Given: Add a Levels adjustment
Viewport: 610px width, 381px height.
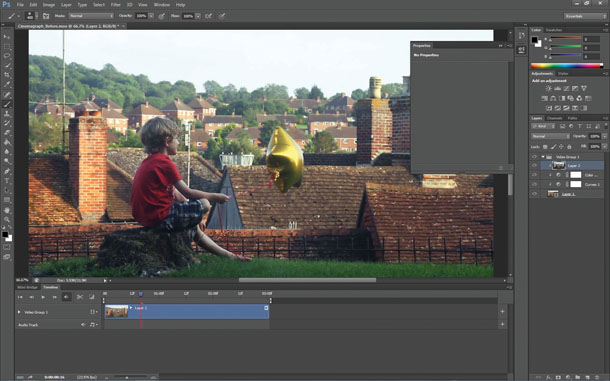Looking at the screenshot, I should pyautogui.click(x=557, y=89).
